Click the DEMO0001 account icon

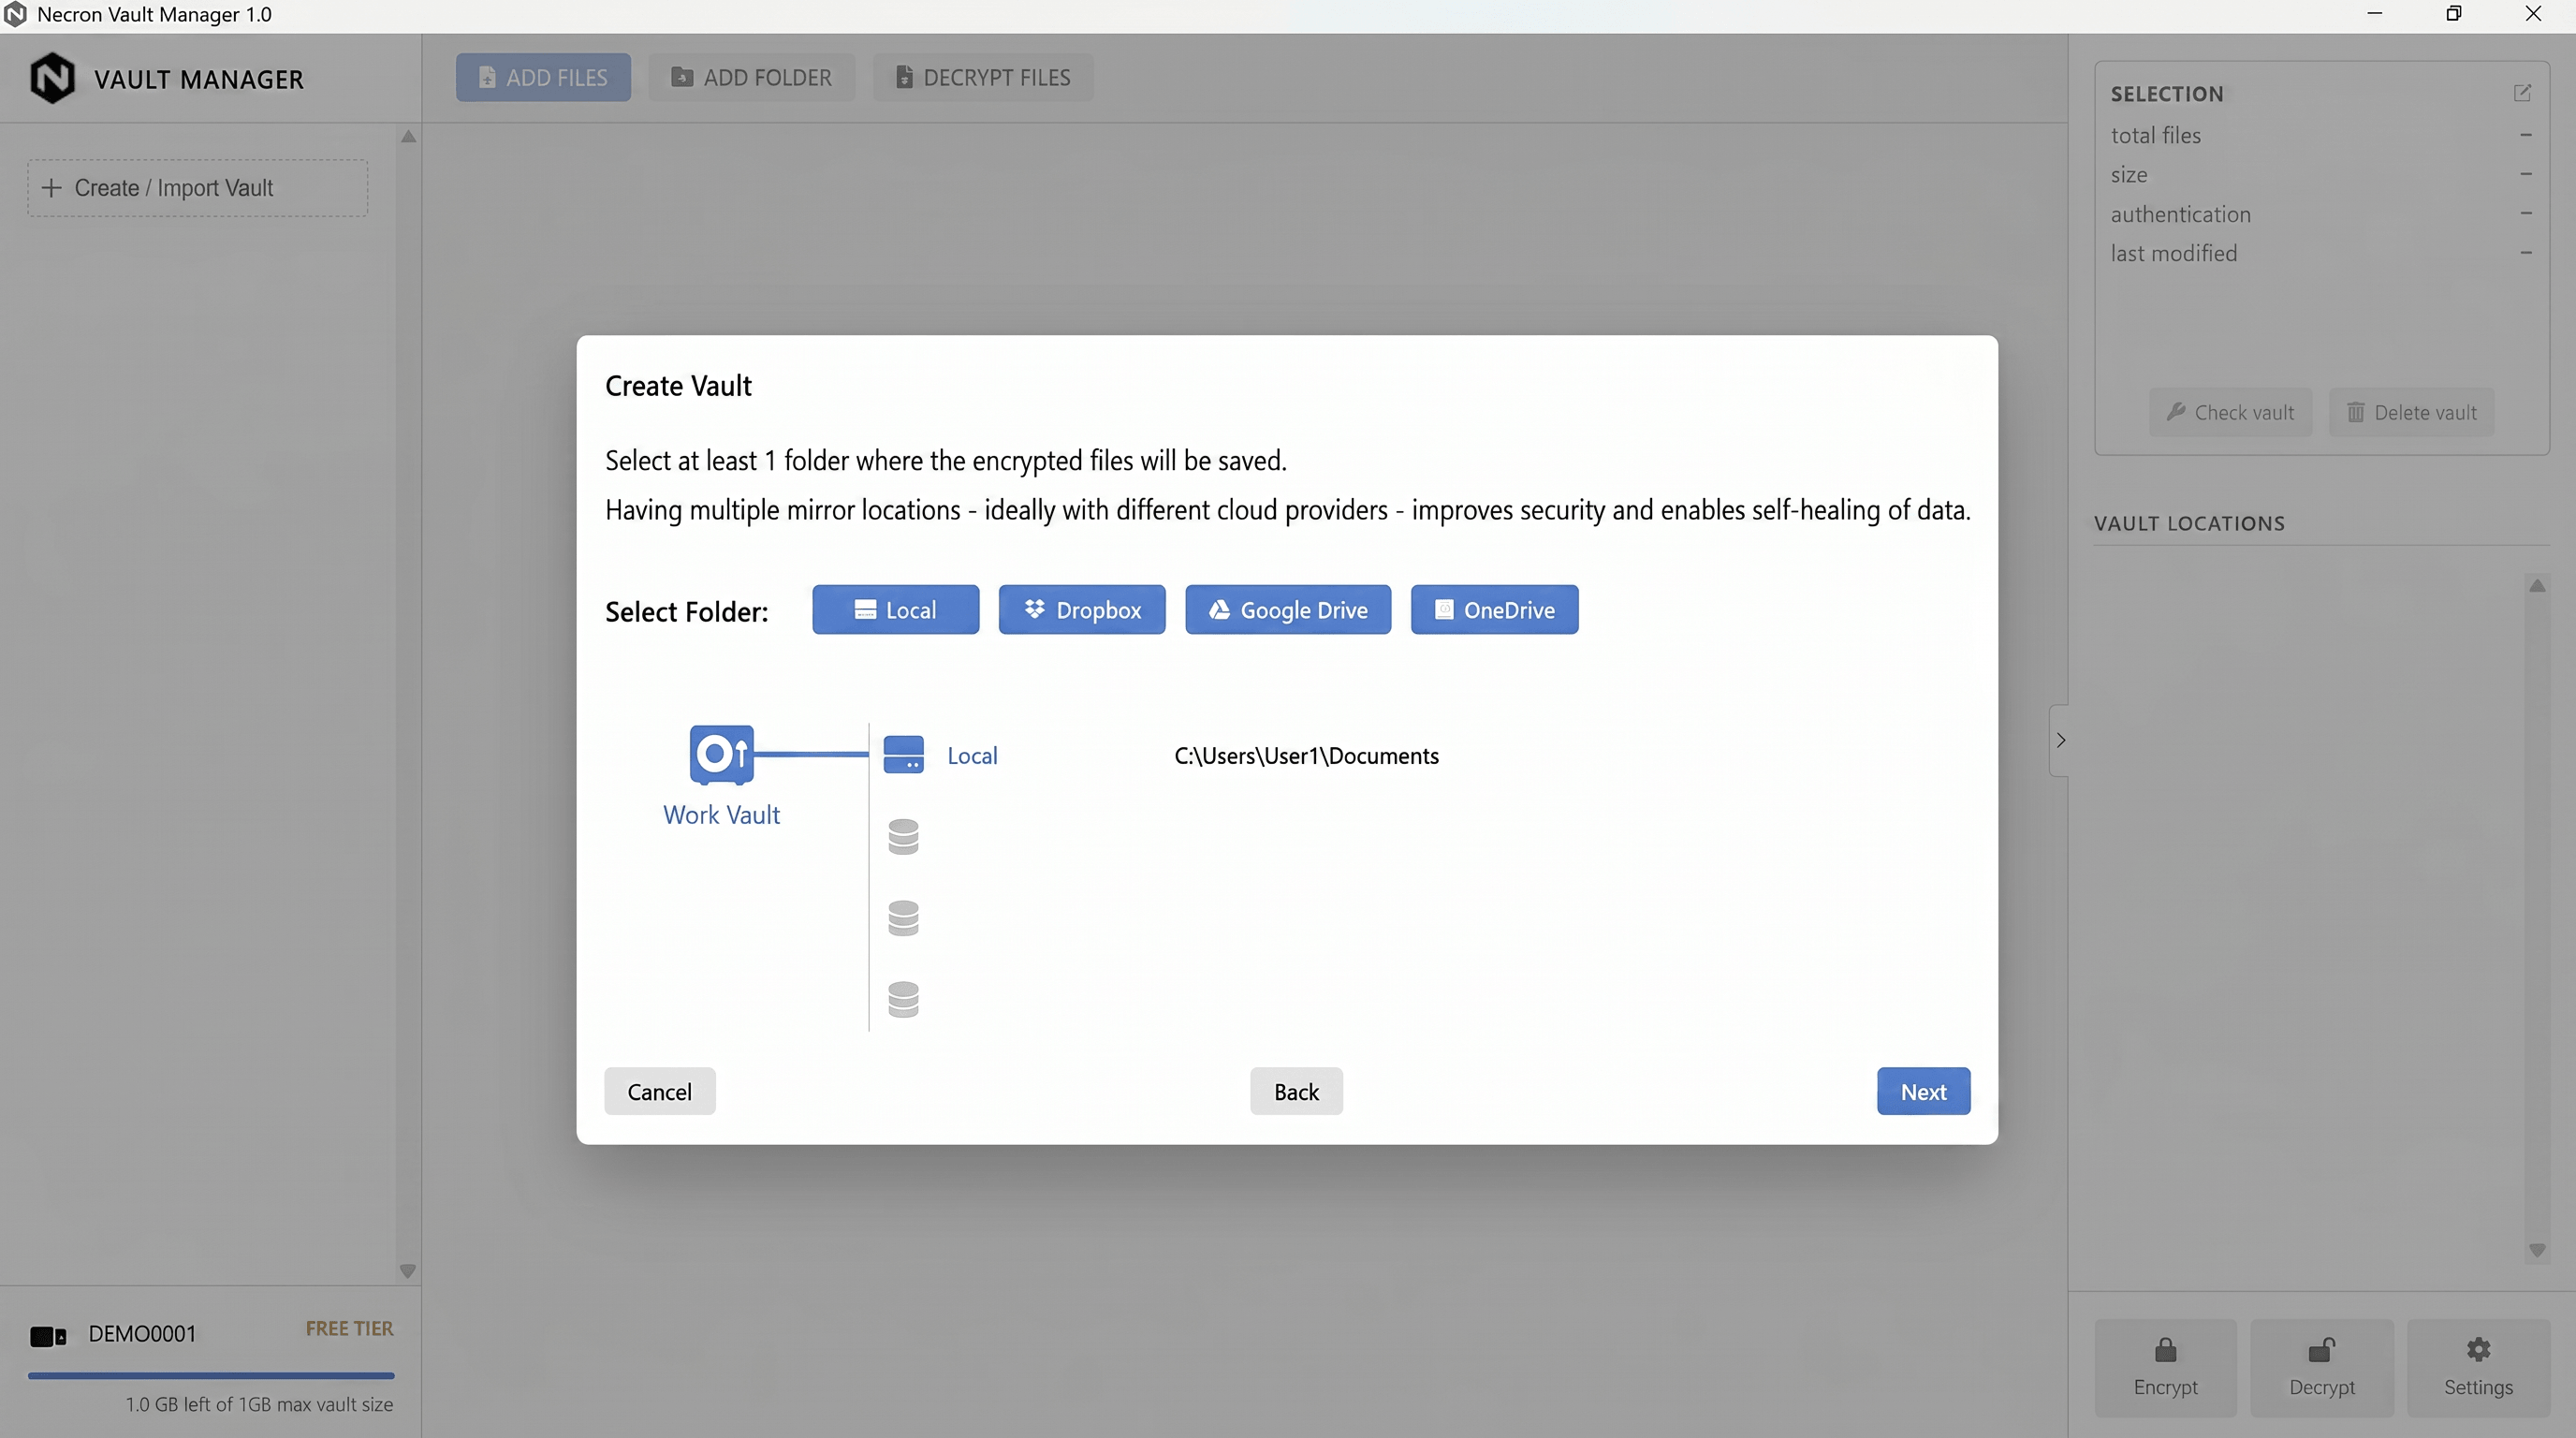[x=47, y=1335]
